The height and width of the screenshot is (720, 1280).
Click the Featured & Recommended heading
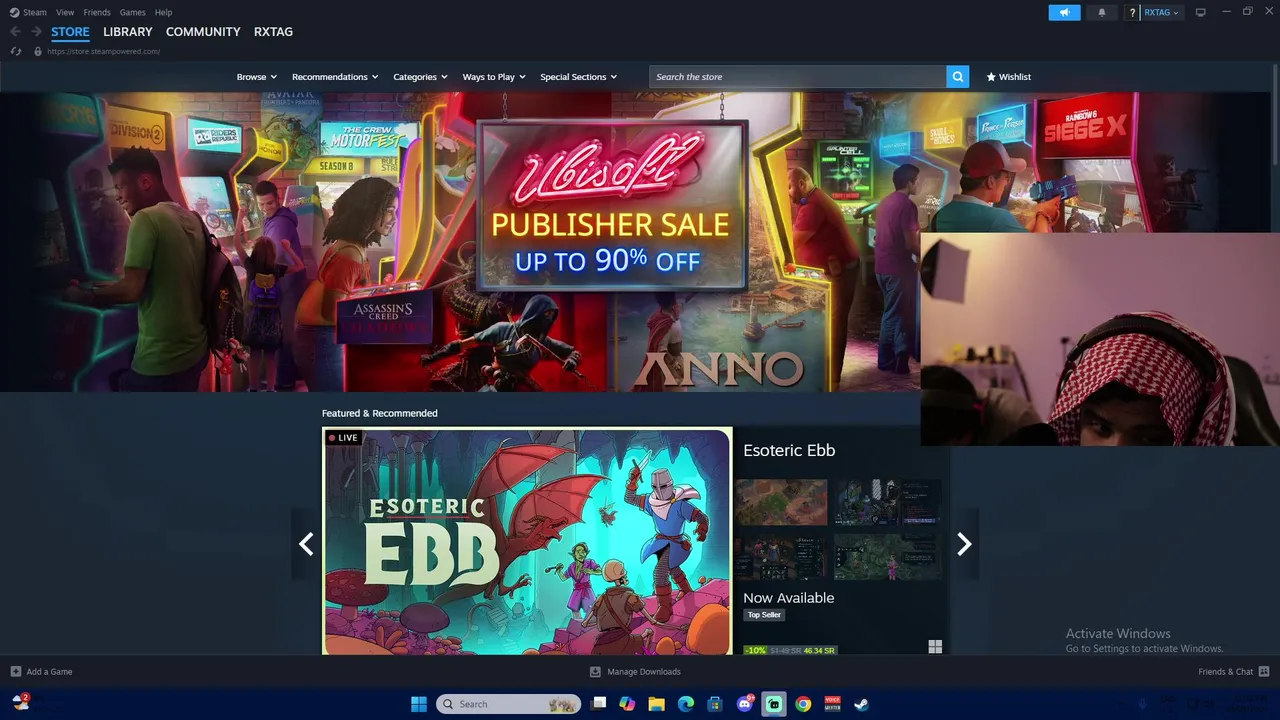pyautogui.click(x=379, y=413)
